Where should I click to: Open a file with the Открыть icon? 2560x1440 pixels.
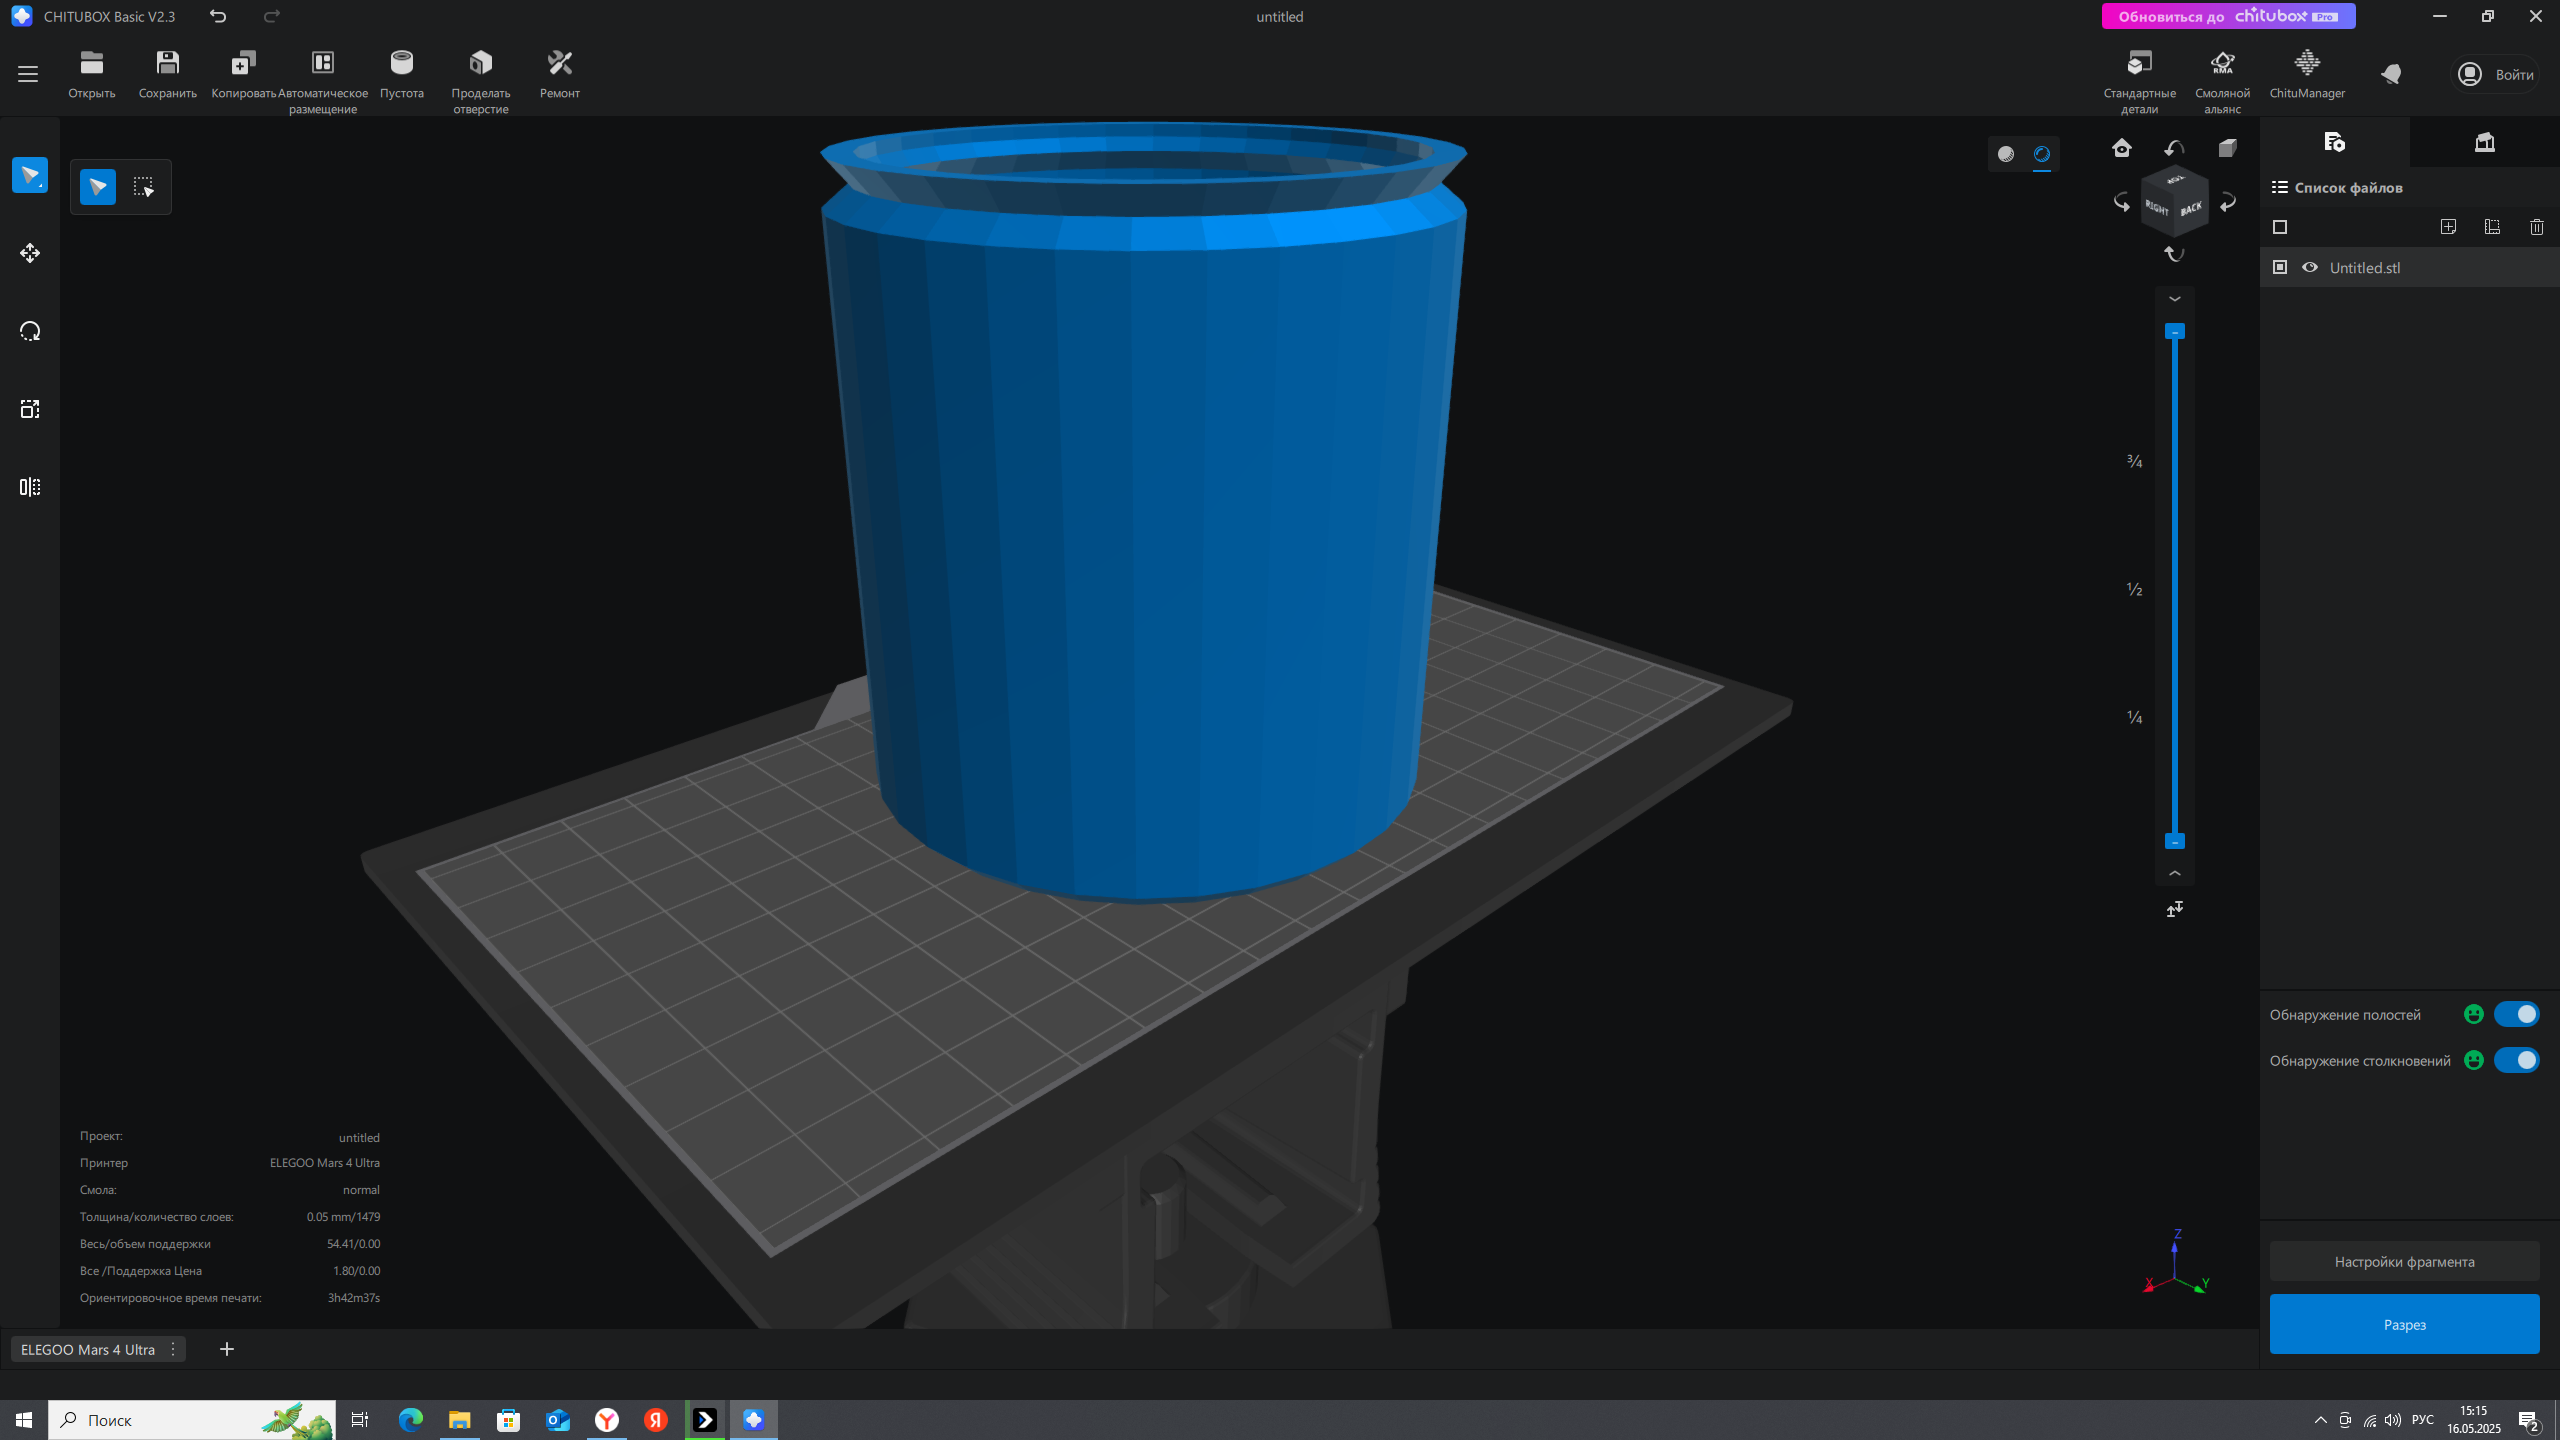pos(92,74)
